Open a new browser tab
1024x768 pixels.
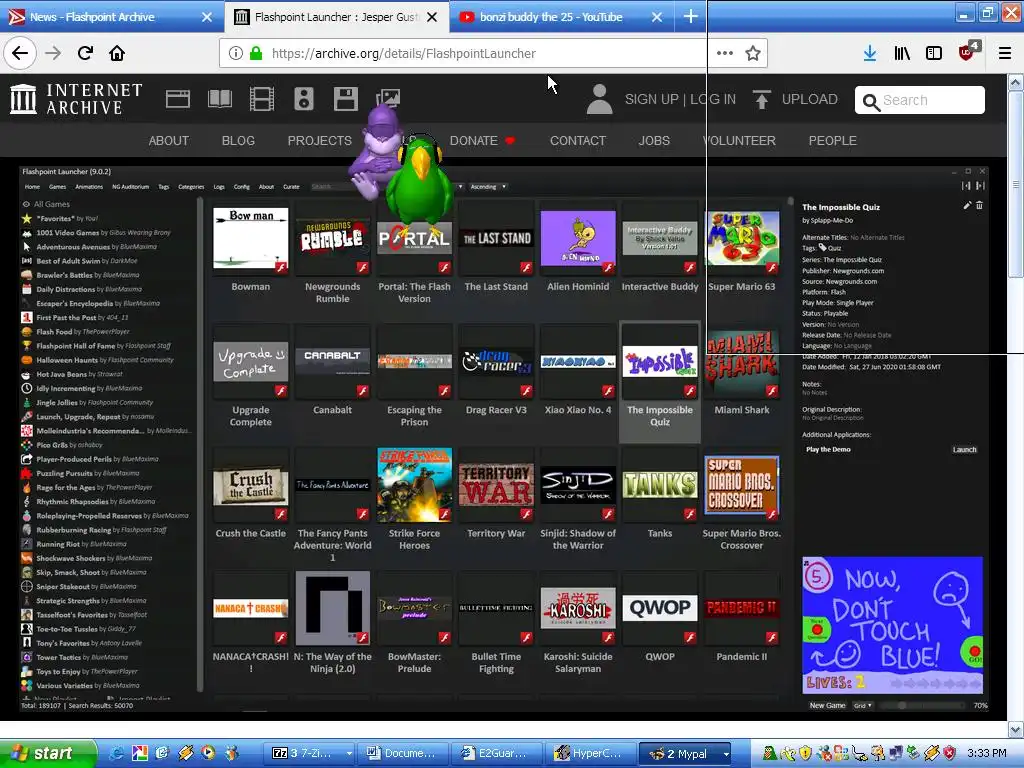coord(690,16)
